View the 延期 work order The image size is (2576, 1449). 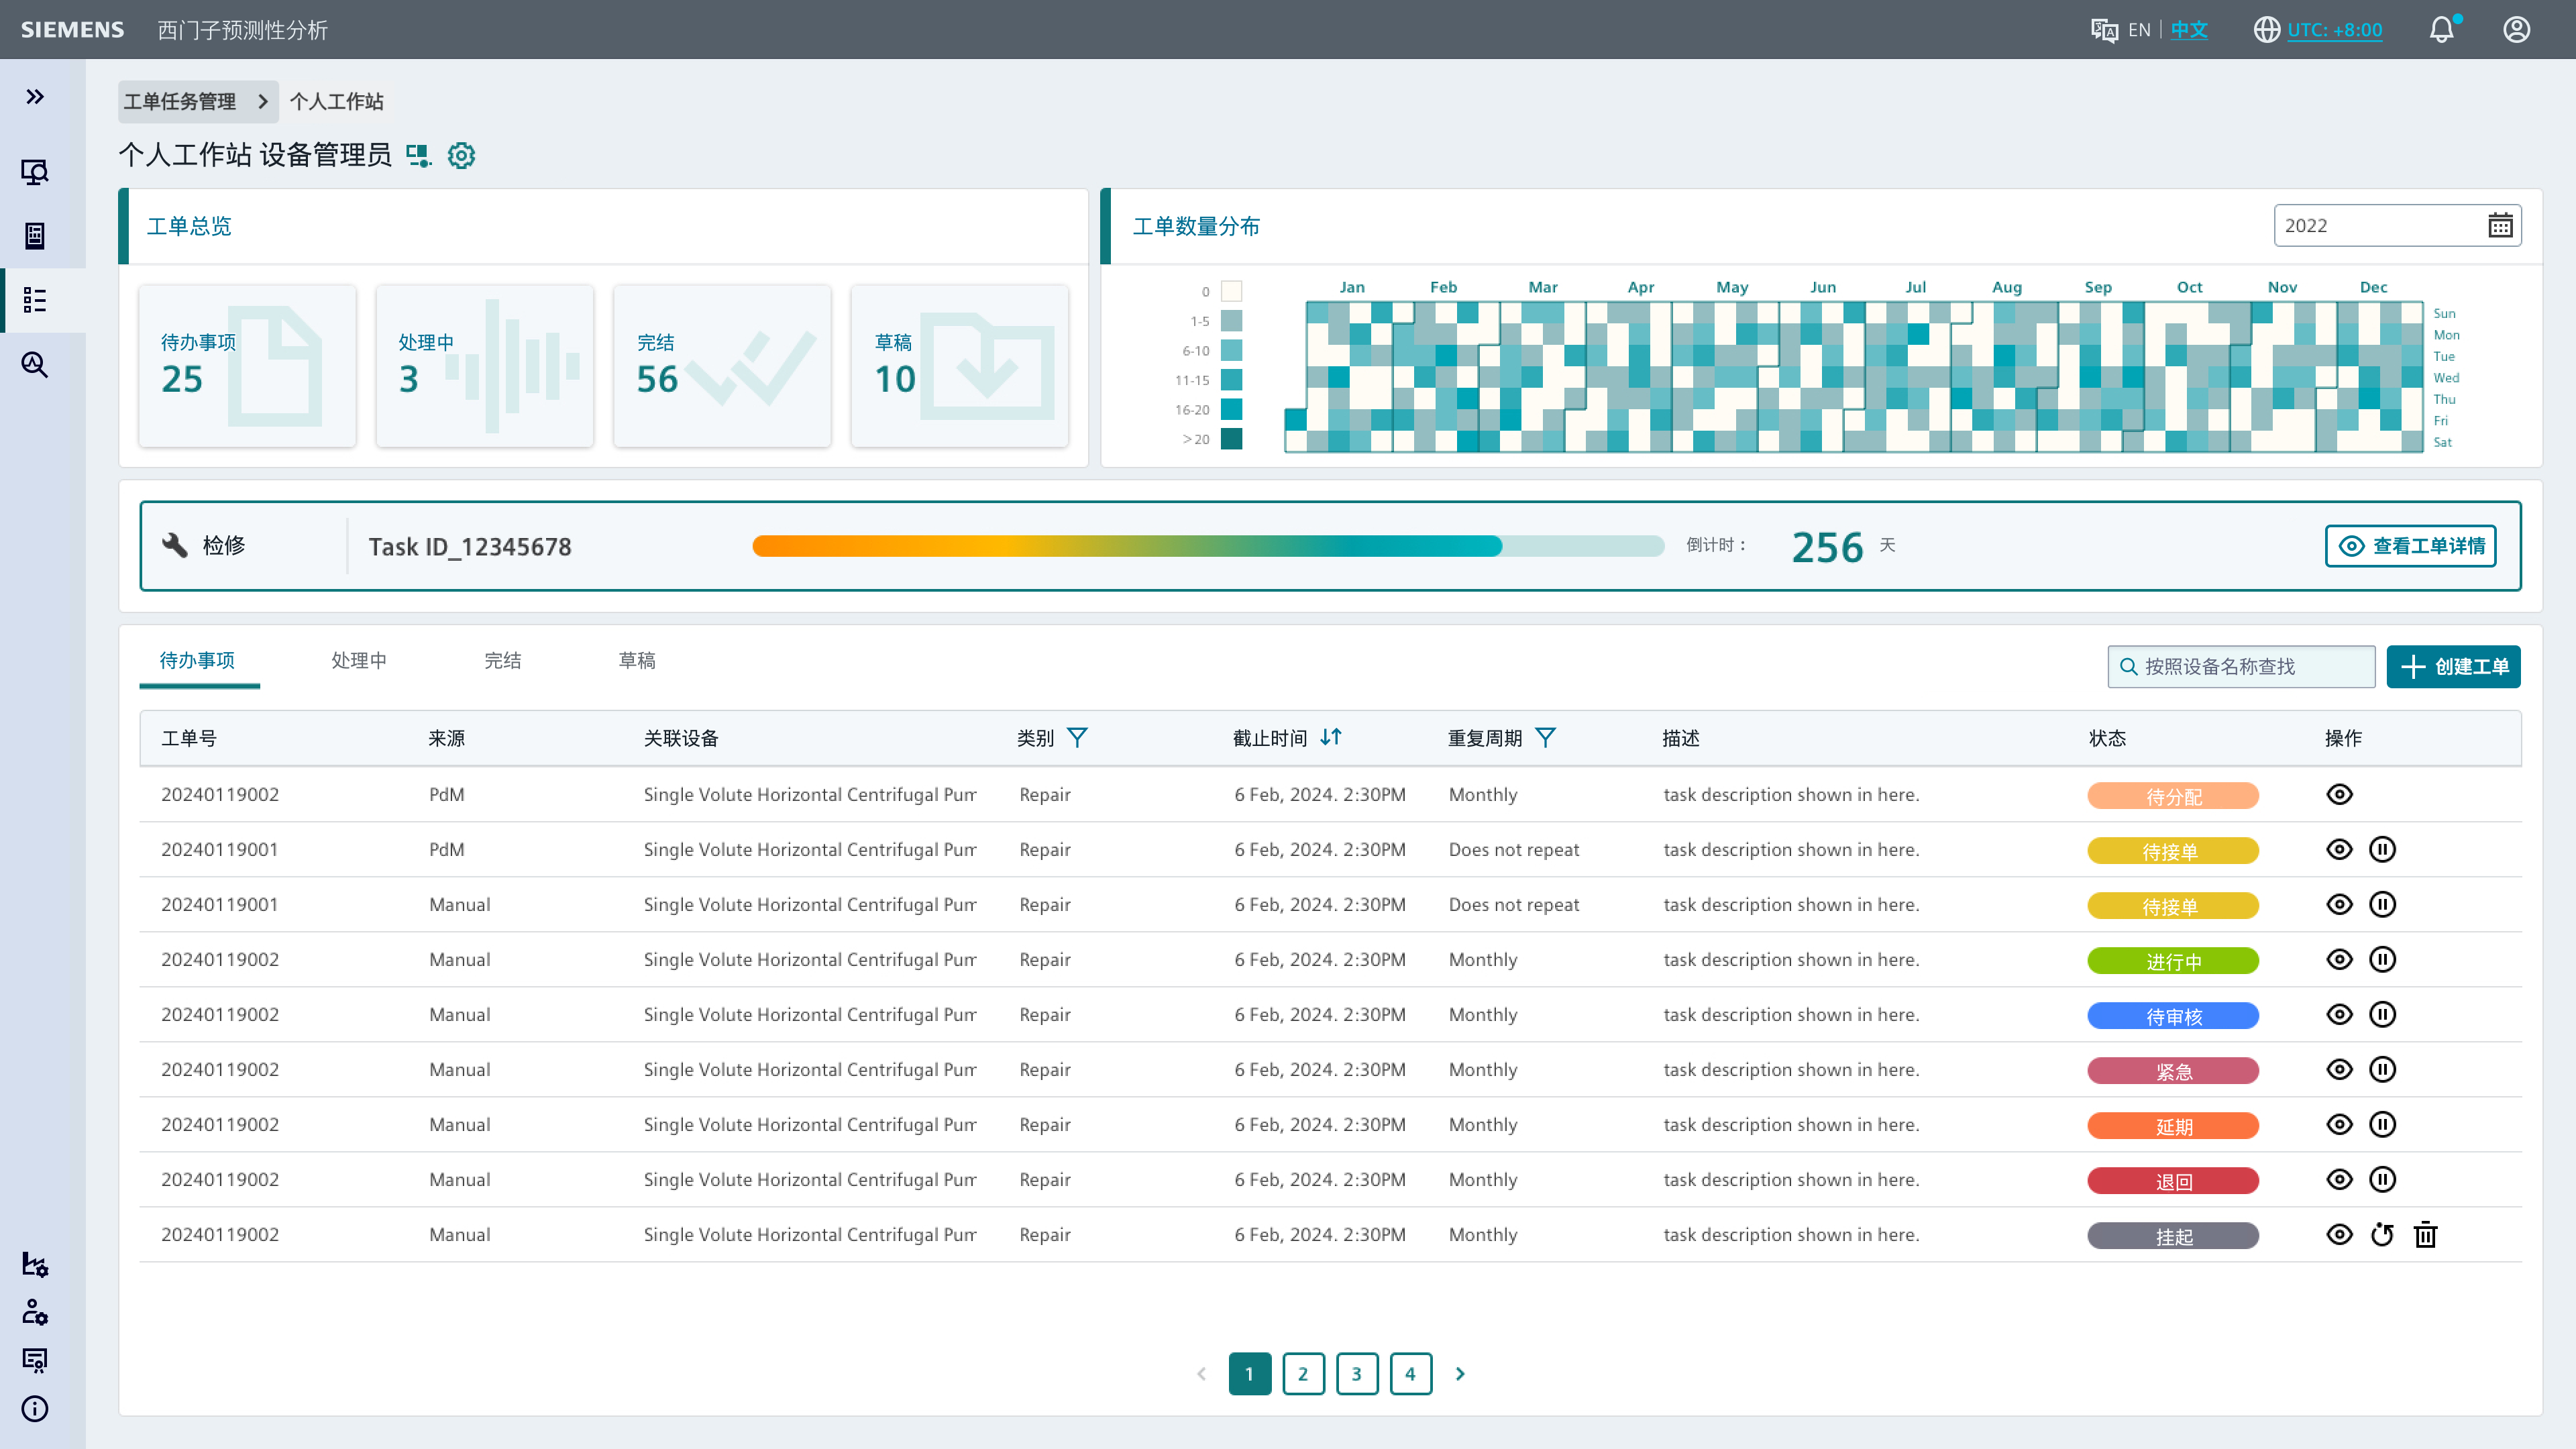click(2339, 1124)
